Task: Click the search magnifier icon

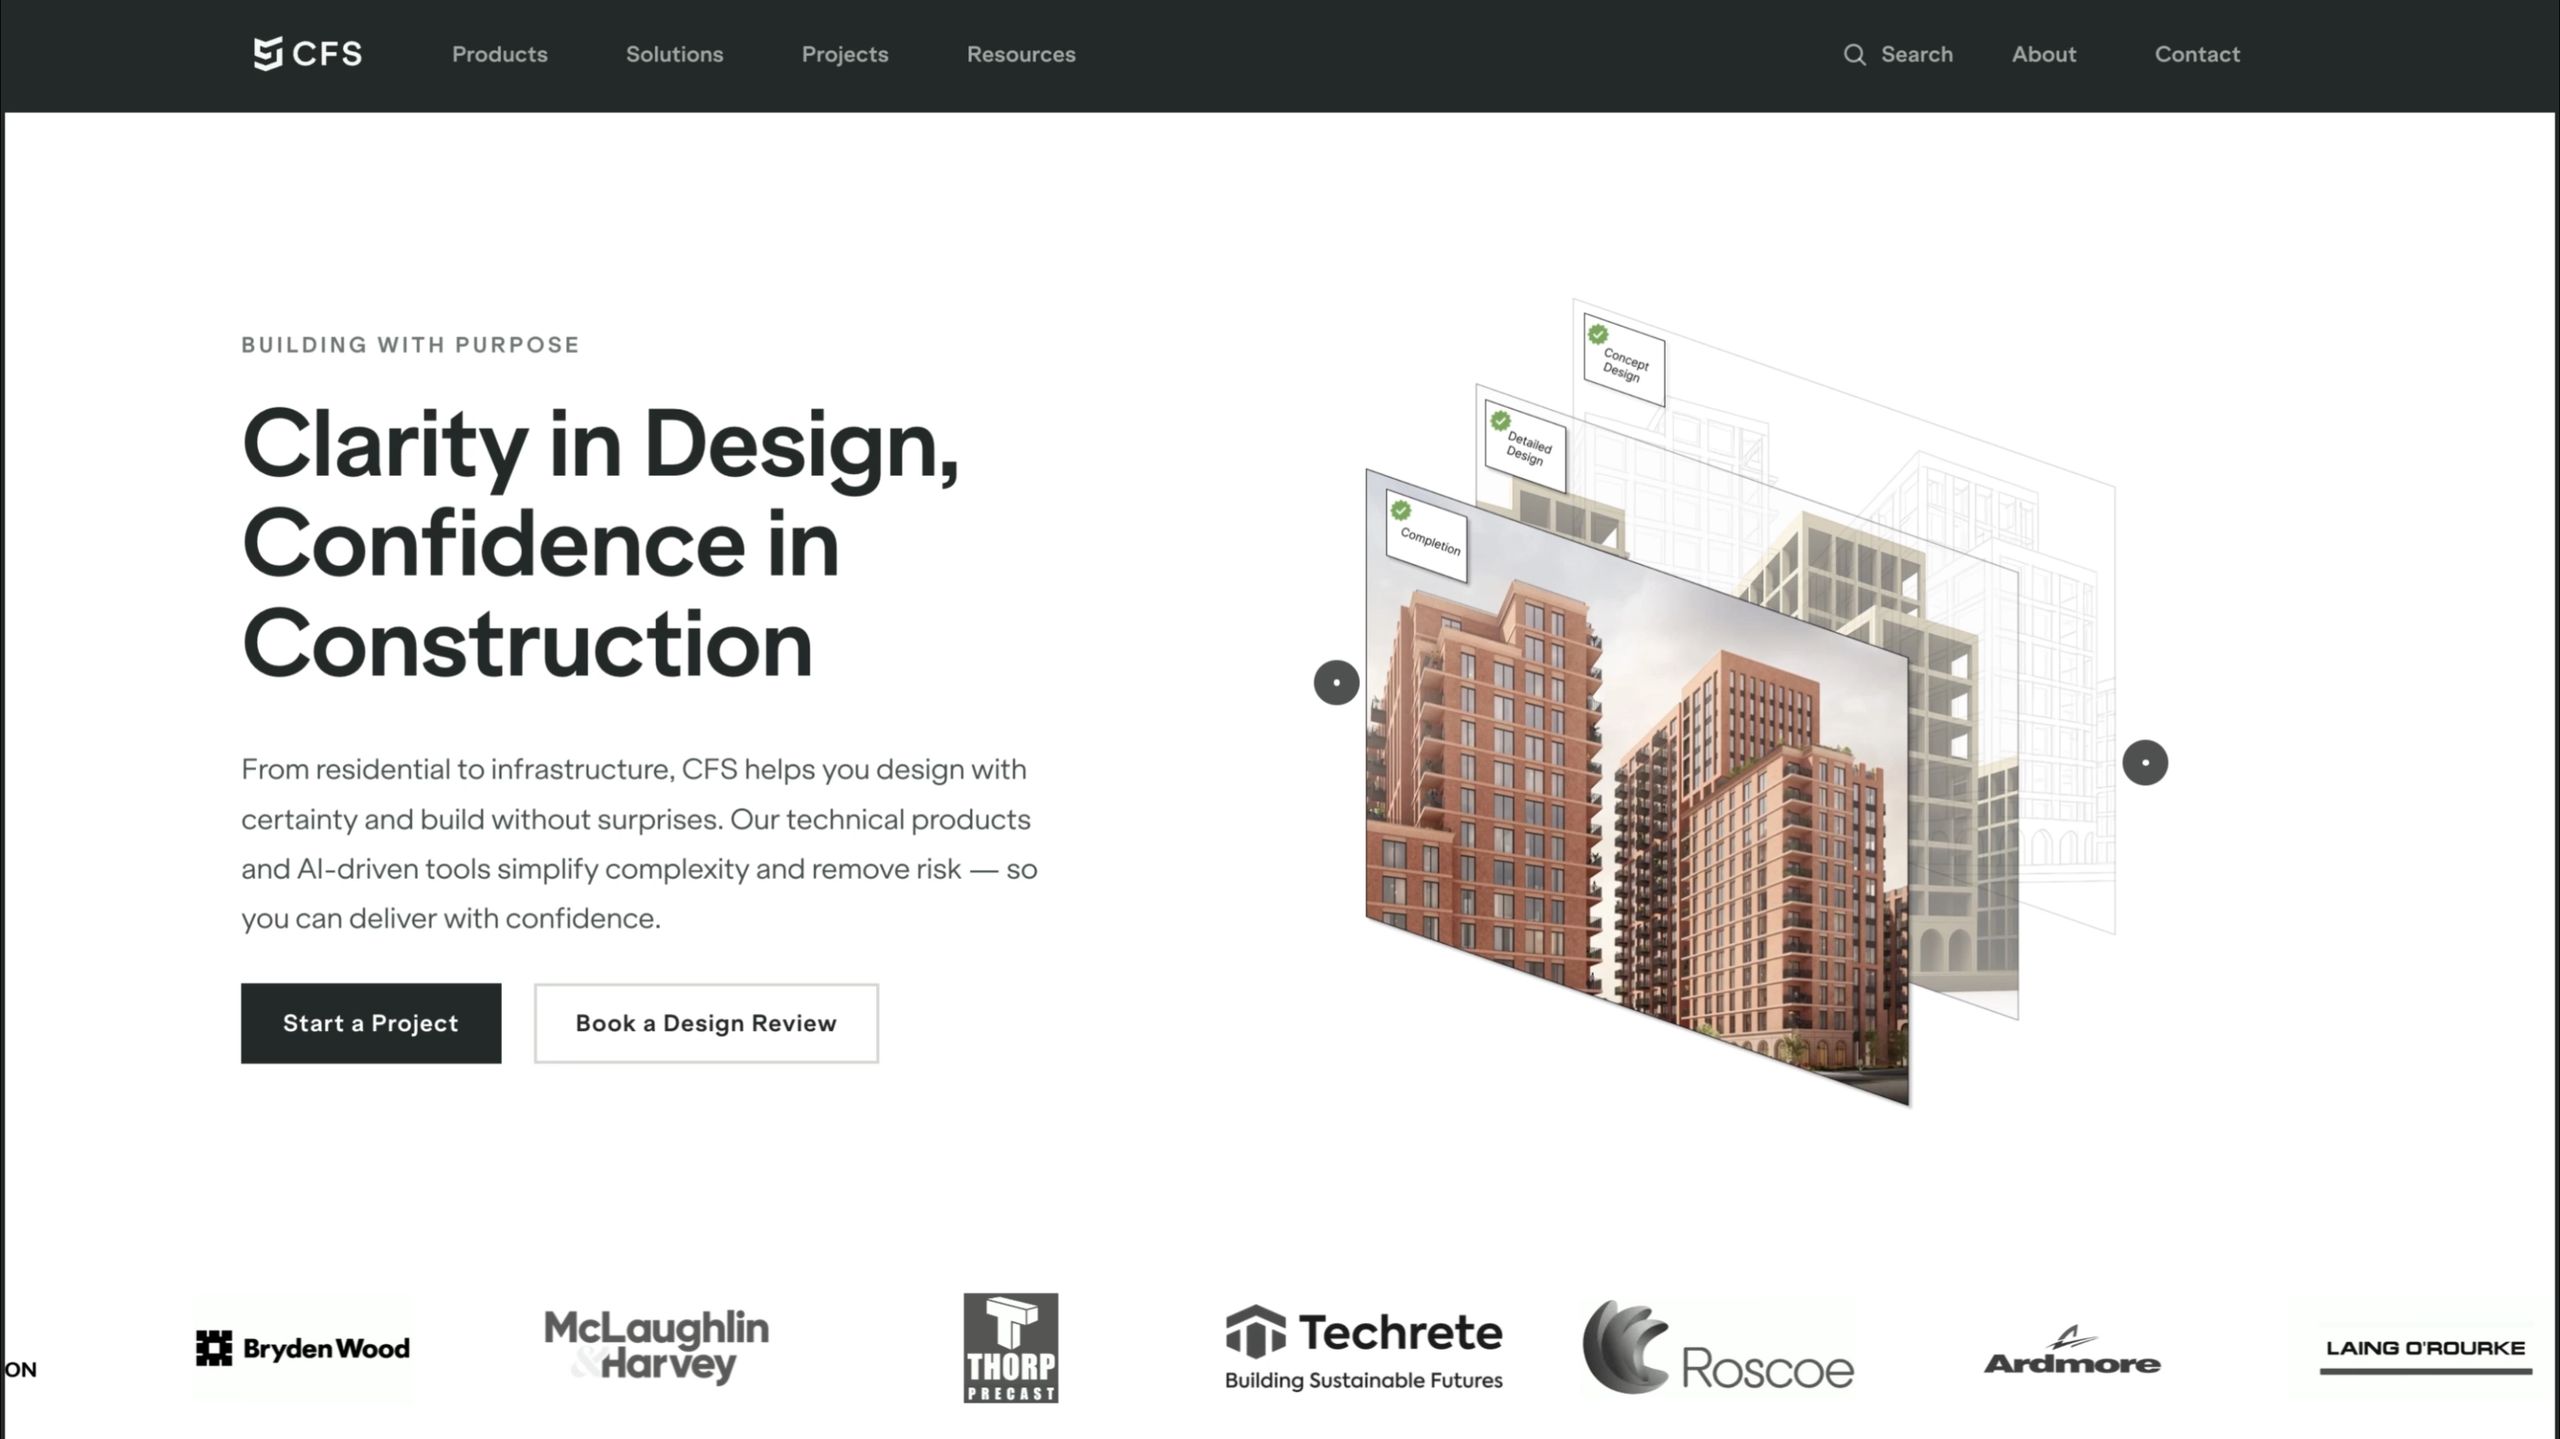Action: pos(1854,55)
